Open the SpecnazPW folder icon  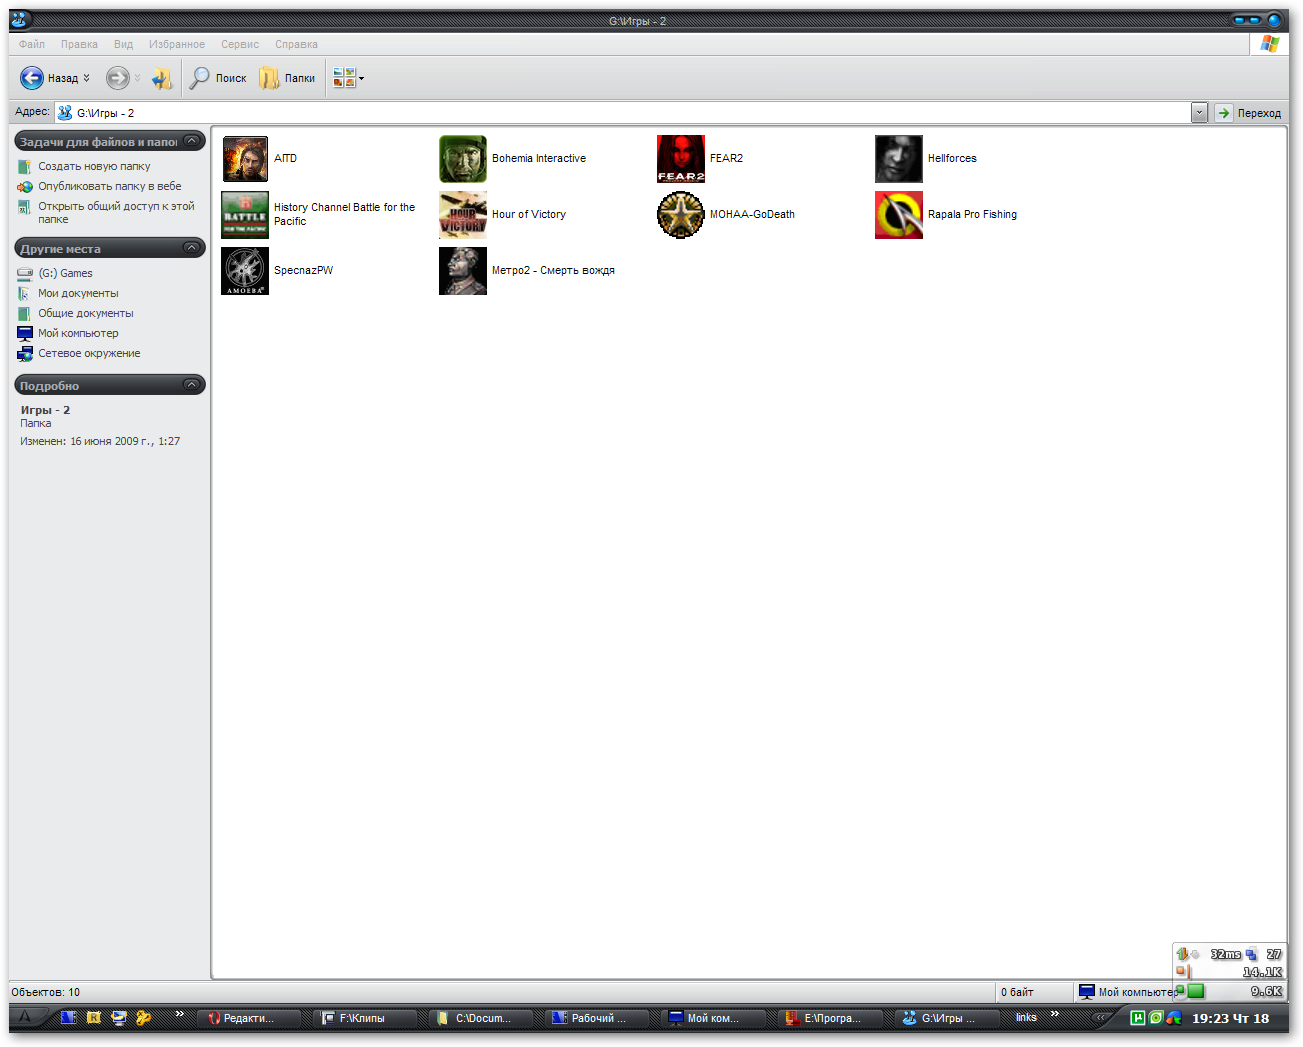[245, 270]
